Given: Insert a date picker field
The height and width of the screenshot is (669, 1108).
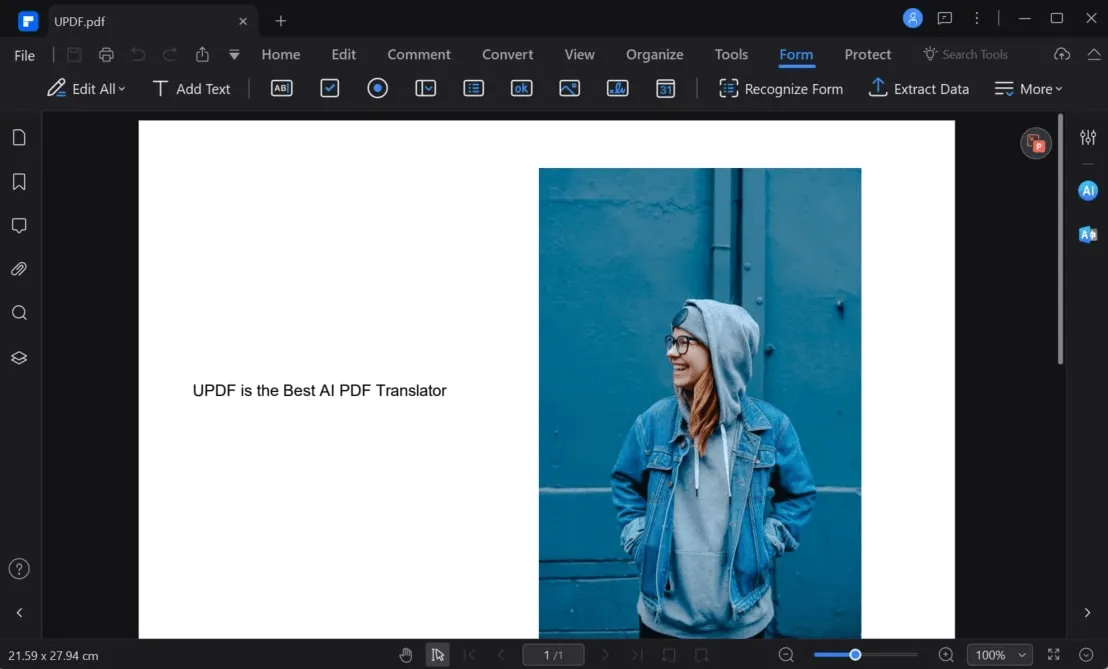Looking at the screenshot, I should [665, 88].
